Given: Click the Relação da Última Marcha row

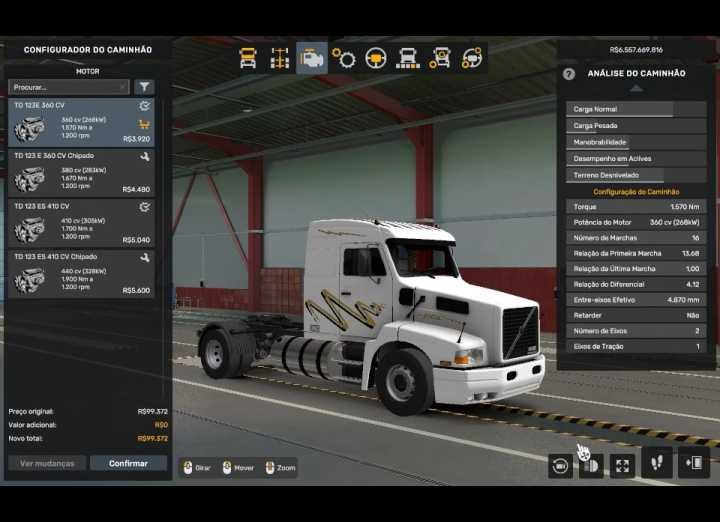Looking at the screenshot, I should (x=636, y=269).
